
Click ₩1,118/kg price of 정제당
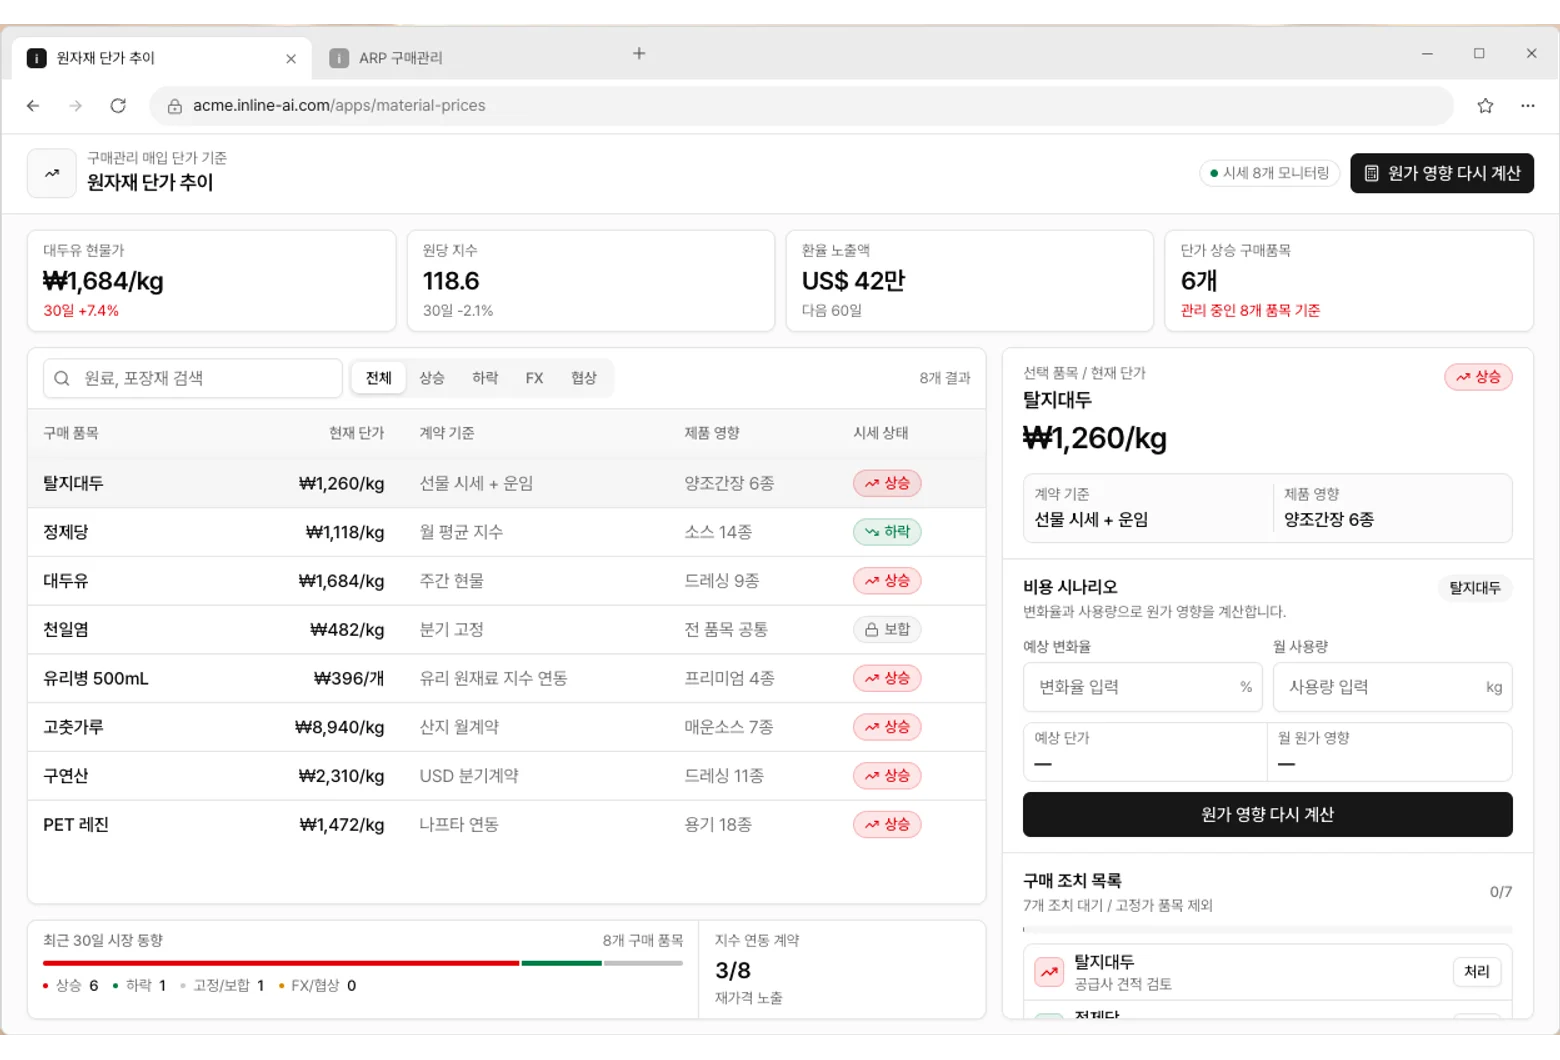click(x=345, y=533)
